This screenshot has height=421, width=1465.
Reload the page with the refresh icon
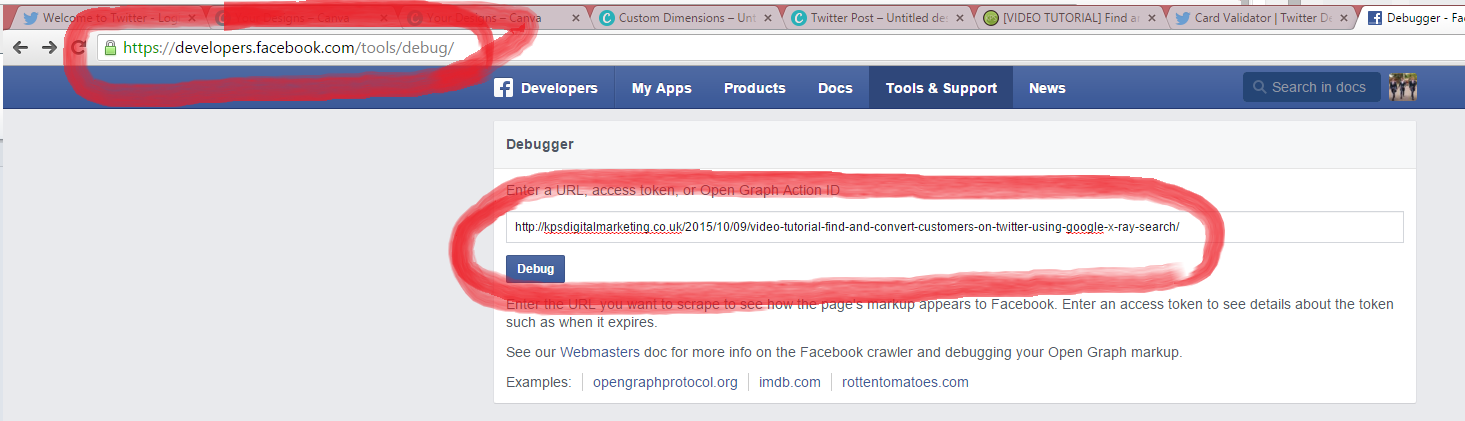click(77, 48)
